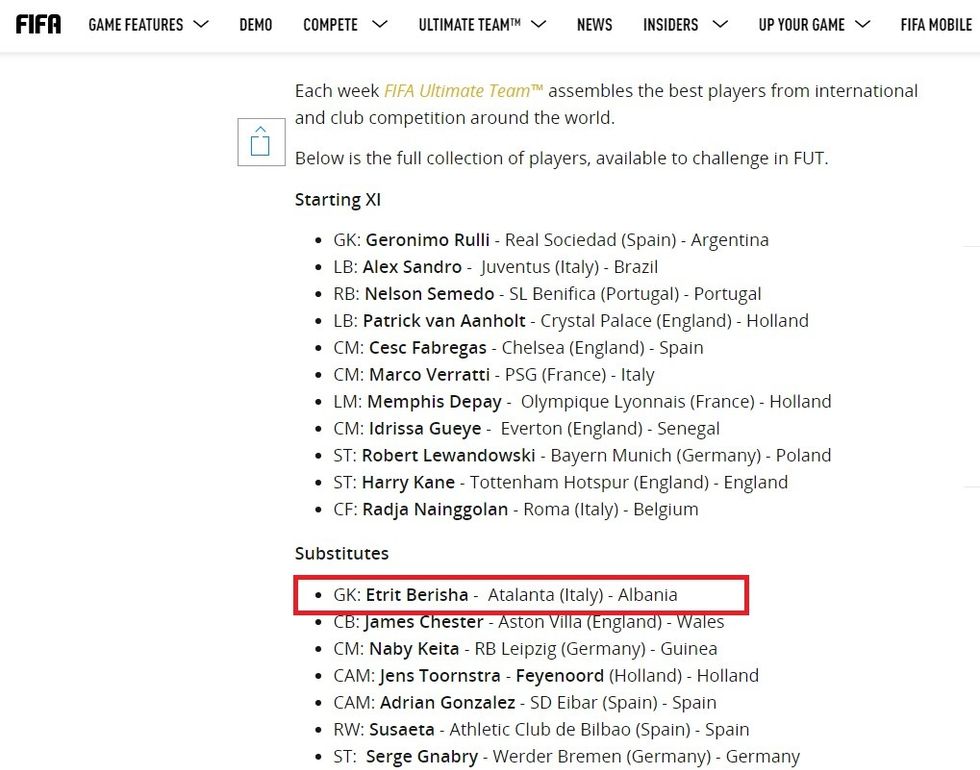
Task: Click the Geronimo Rulli goalkeeper entry
Action: coord(428,240)
